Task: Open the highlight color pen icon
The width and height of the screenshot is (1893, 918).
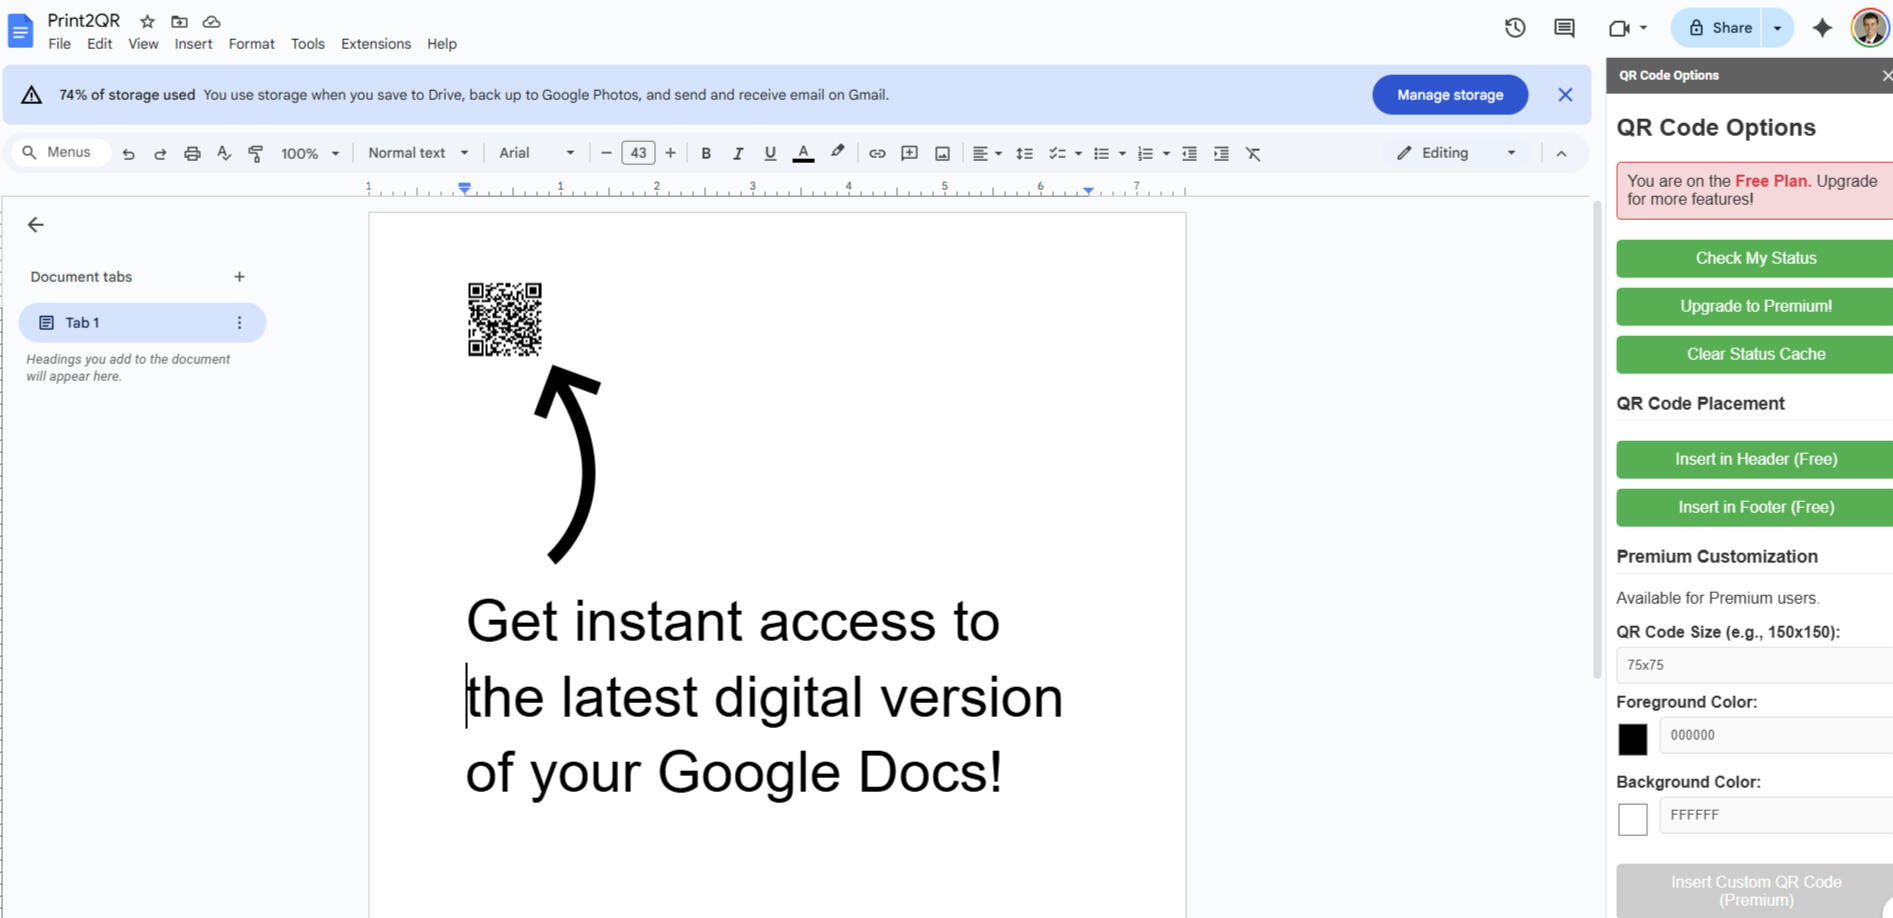Action: tap(837, 152)
